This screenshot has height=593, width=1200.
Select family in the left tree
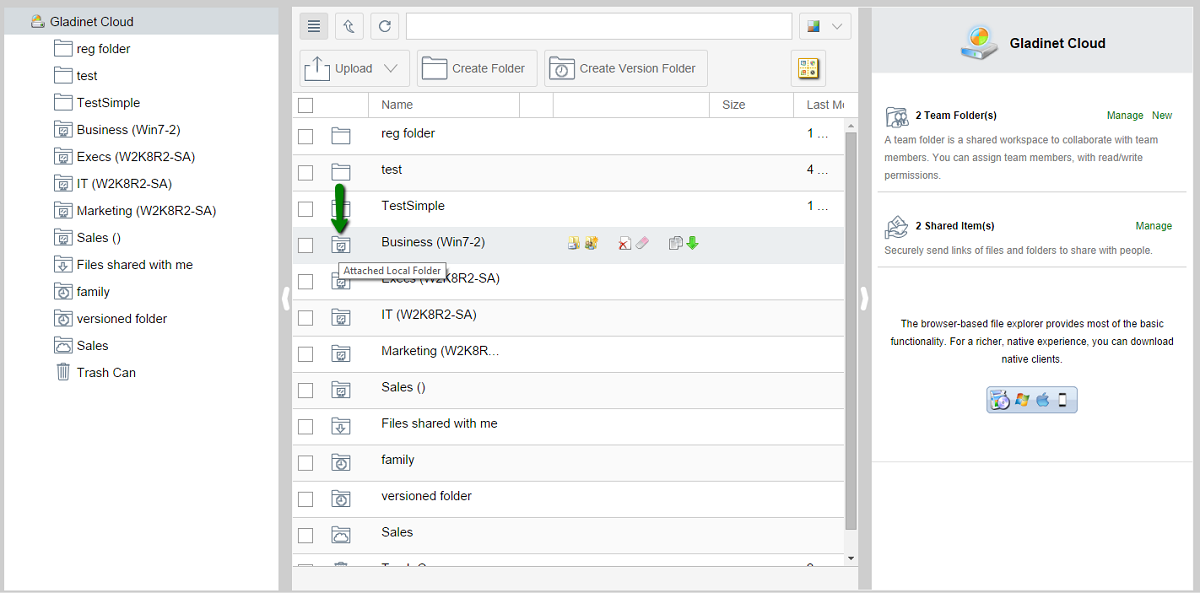click(93, 291)
